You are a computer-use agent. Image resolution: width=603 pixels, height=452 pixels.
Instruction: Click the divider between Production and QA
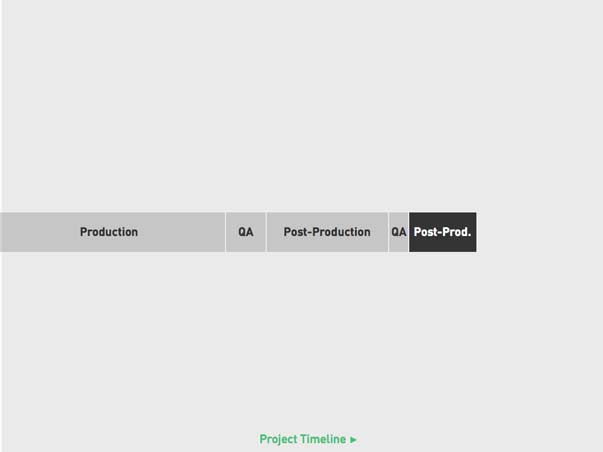pos(226,232)
